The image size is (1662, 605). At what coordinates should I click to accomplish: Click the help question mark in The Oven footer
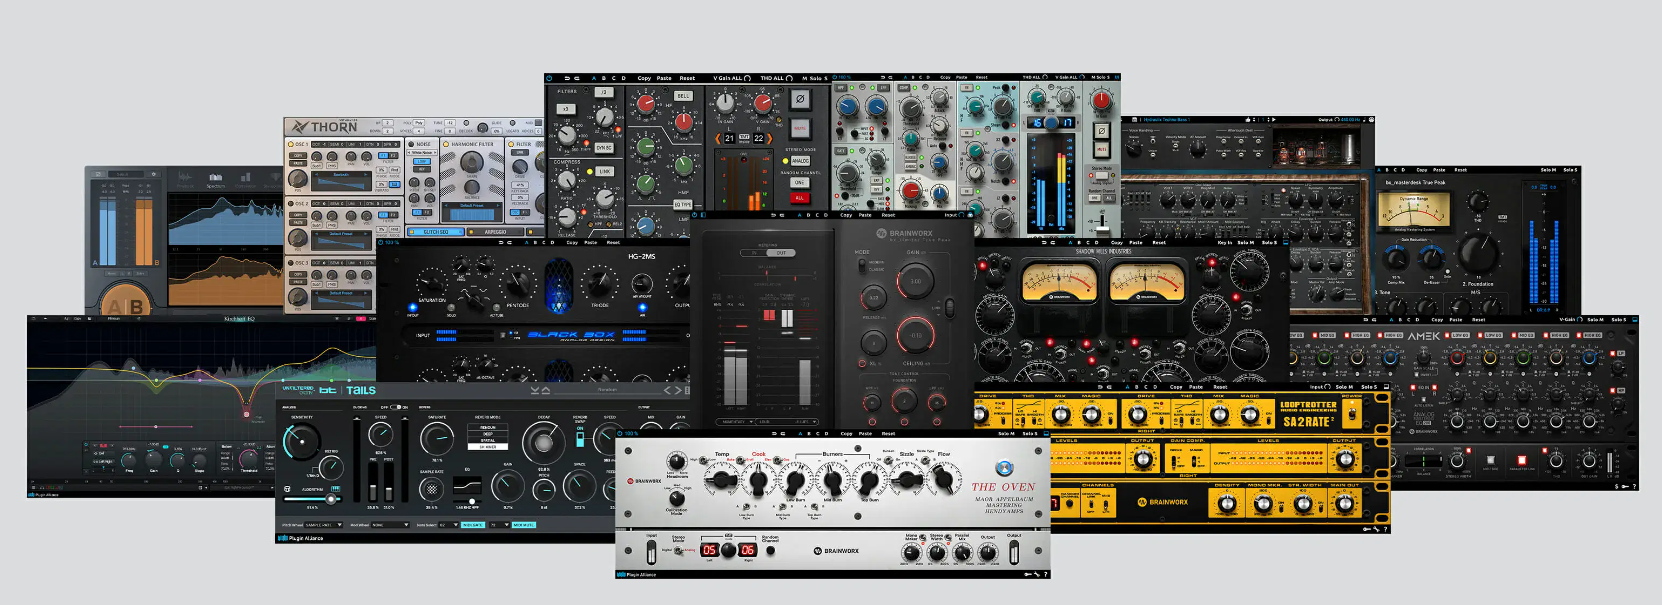click(x=1046, y=574)
